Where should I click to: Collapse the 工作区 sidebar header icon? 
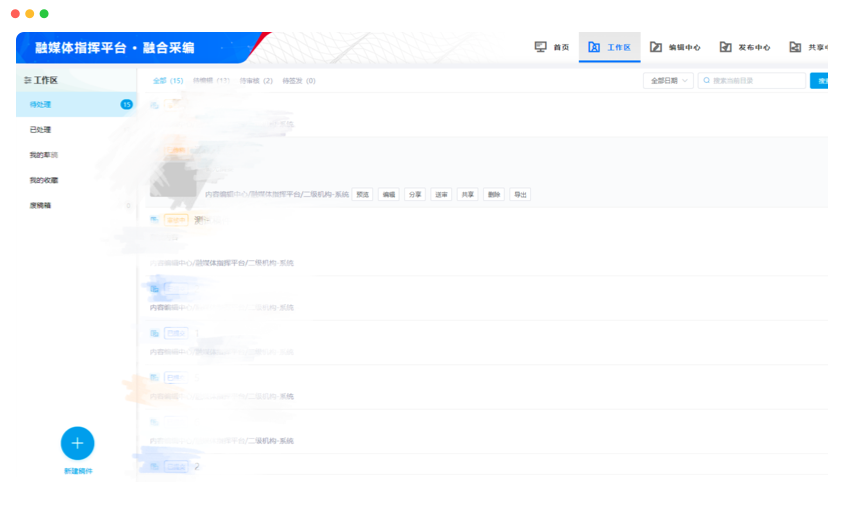[x=27, y=80]
